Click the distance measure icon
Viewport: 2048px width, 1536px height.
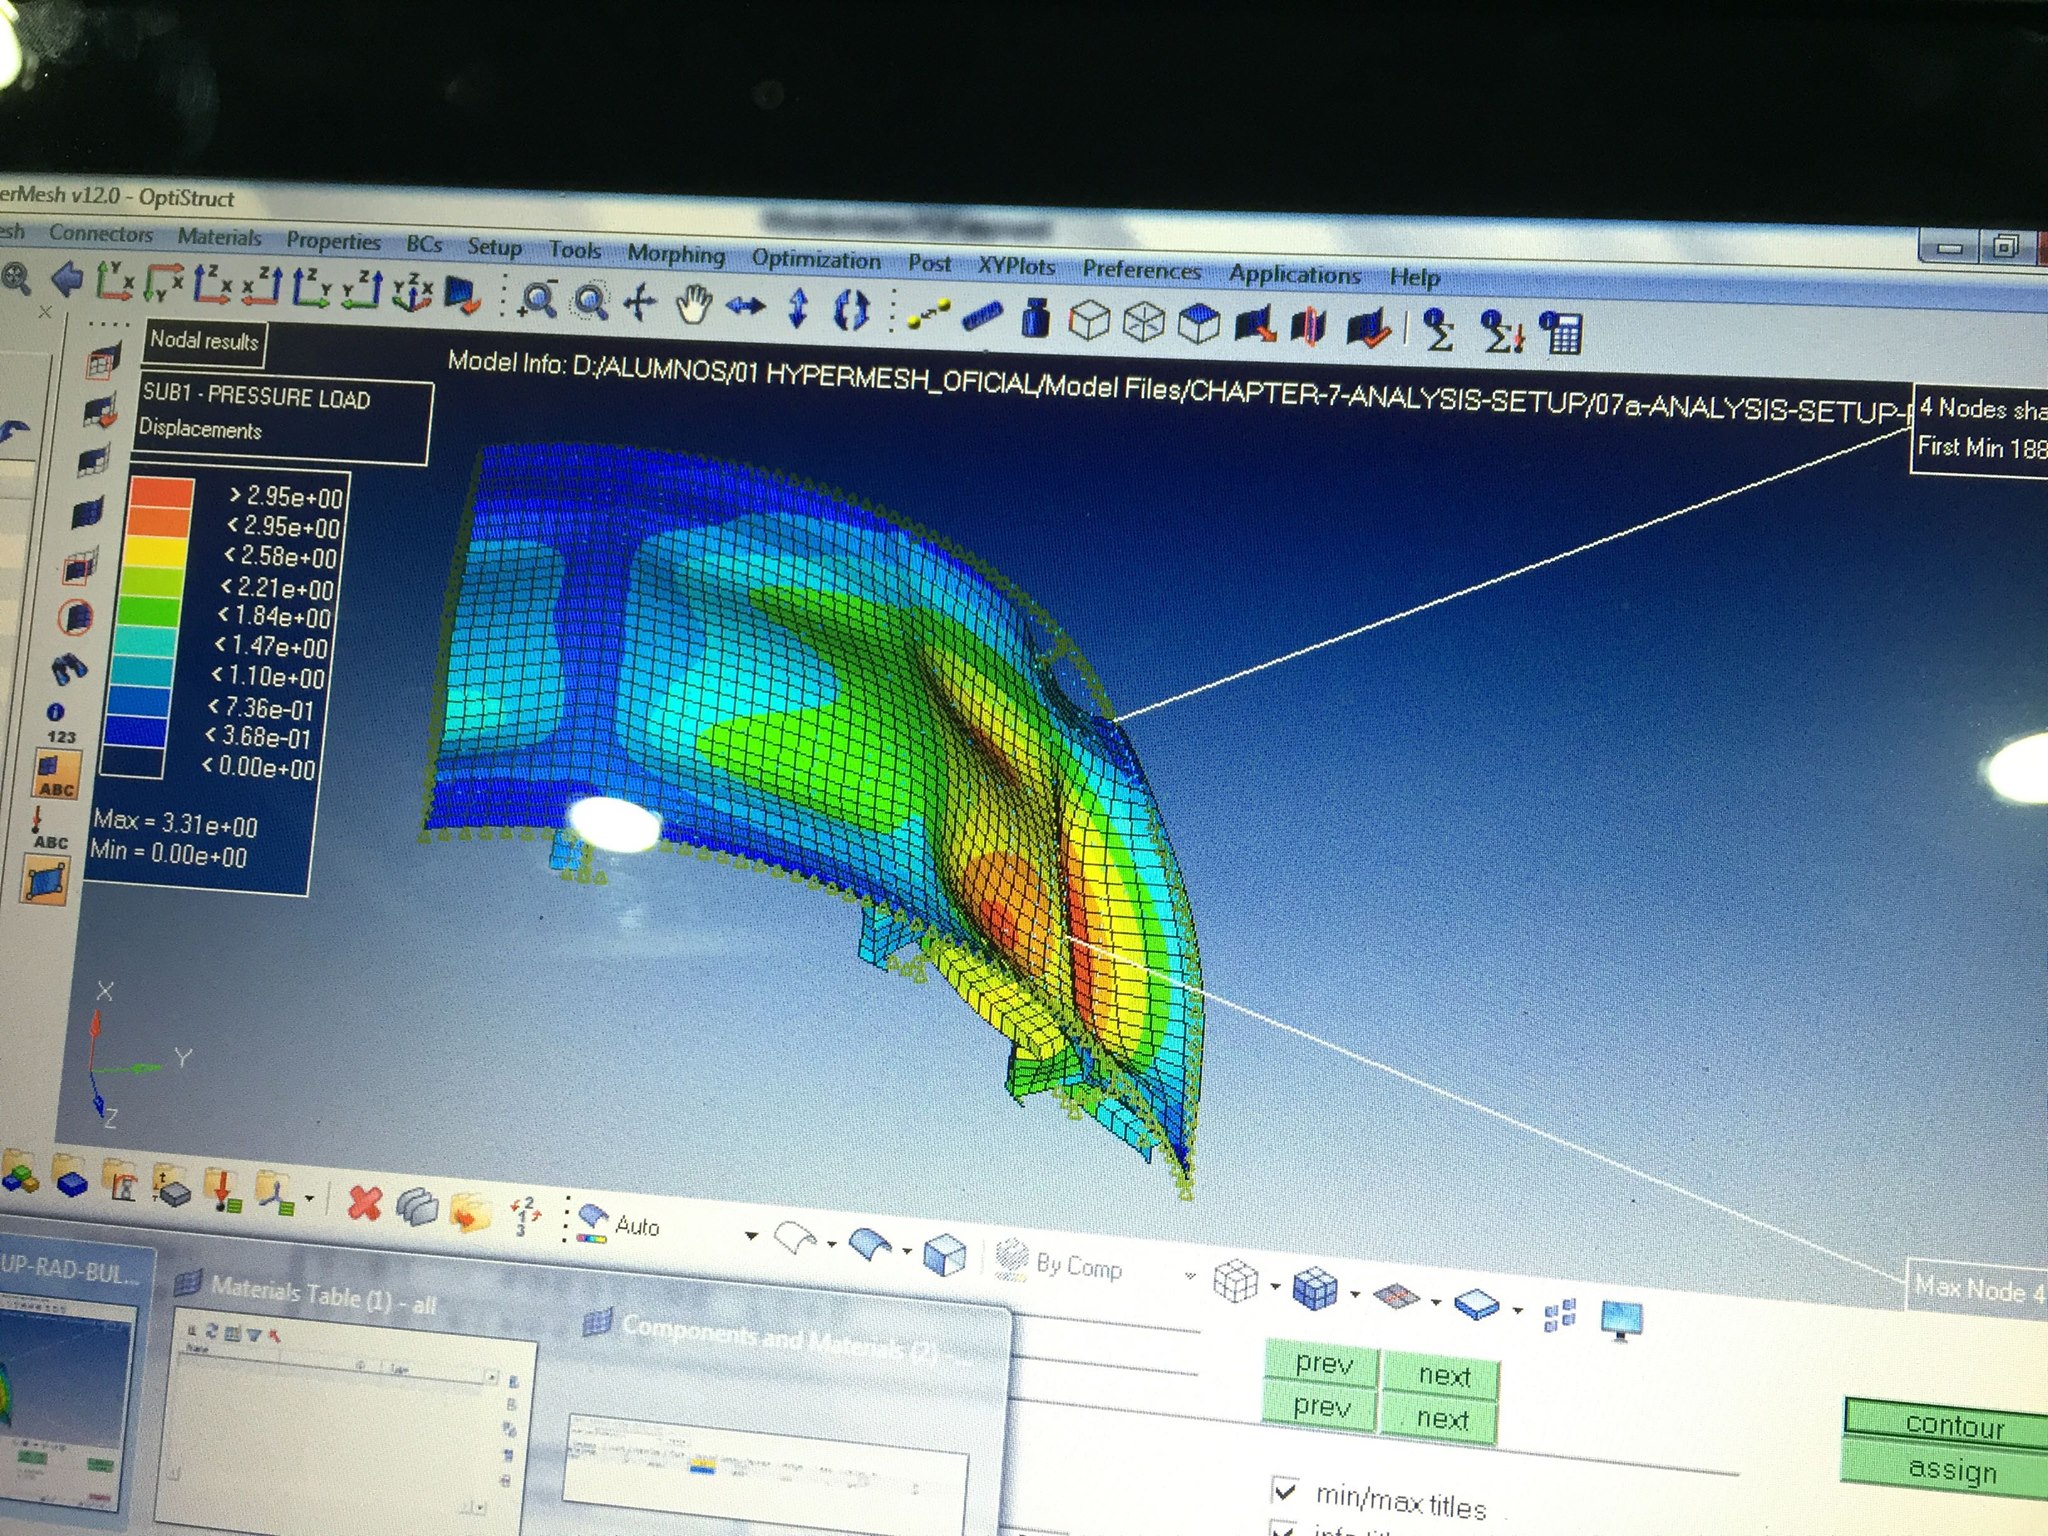(x=929, y=314)
